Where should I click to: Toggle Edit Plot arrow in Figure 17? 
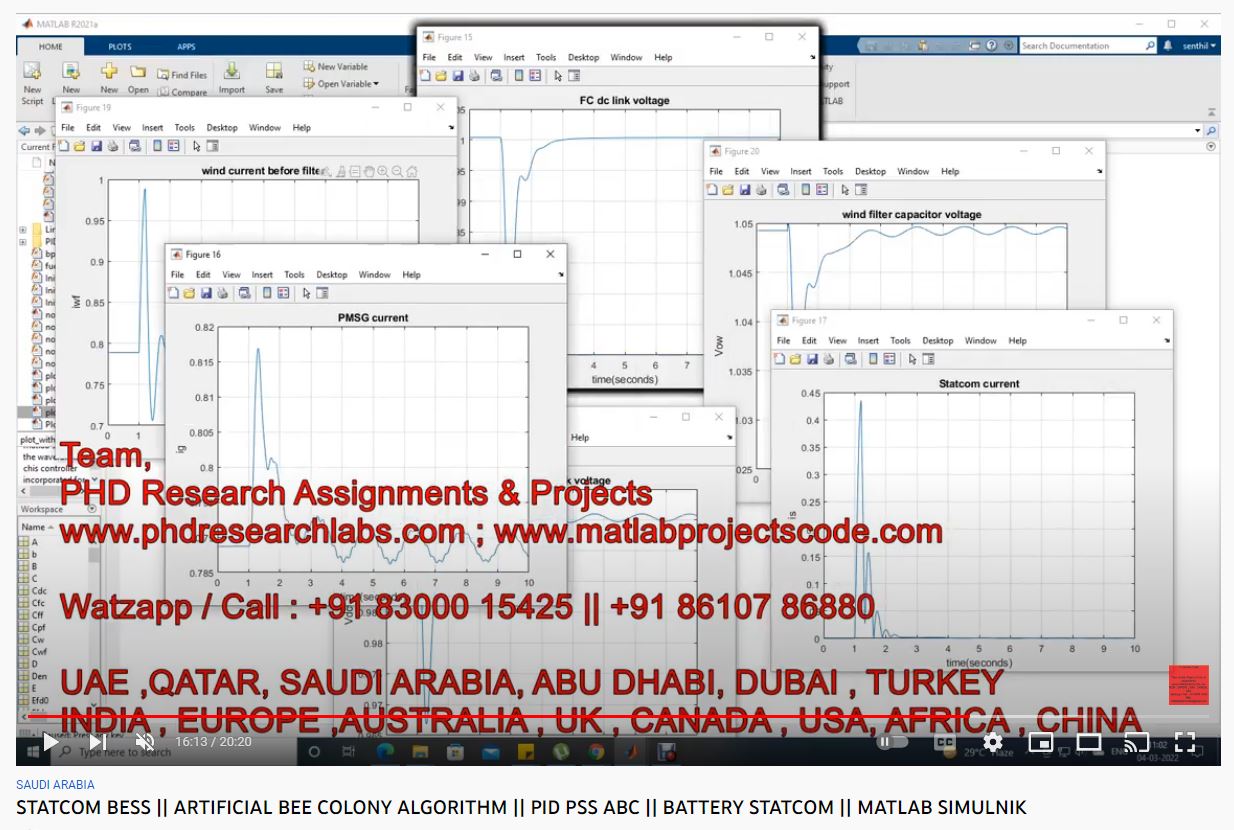912,359
